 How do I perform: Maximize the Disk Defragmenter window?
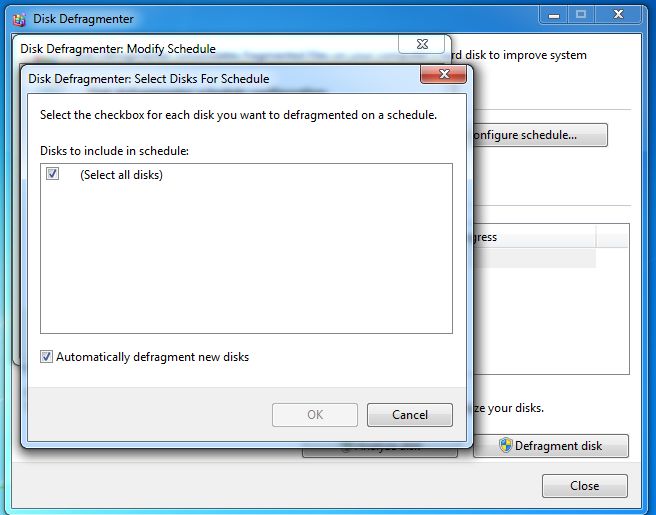click(x=581, y=15)
